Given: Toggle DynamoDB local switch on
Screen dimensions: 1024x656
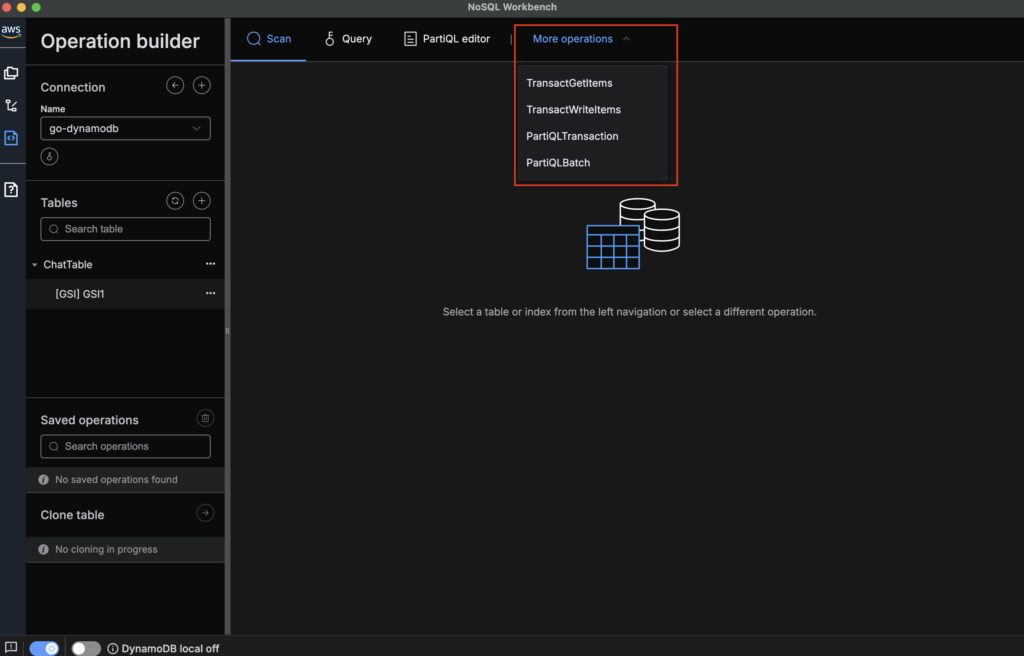Looking at the screenshot, I should click(x=86, y=648).
